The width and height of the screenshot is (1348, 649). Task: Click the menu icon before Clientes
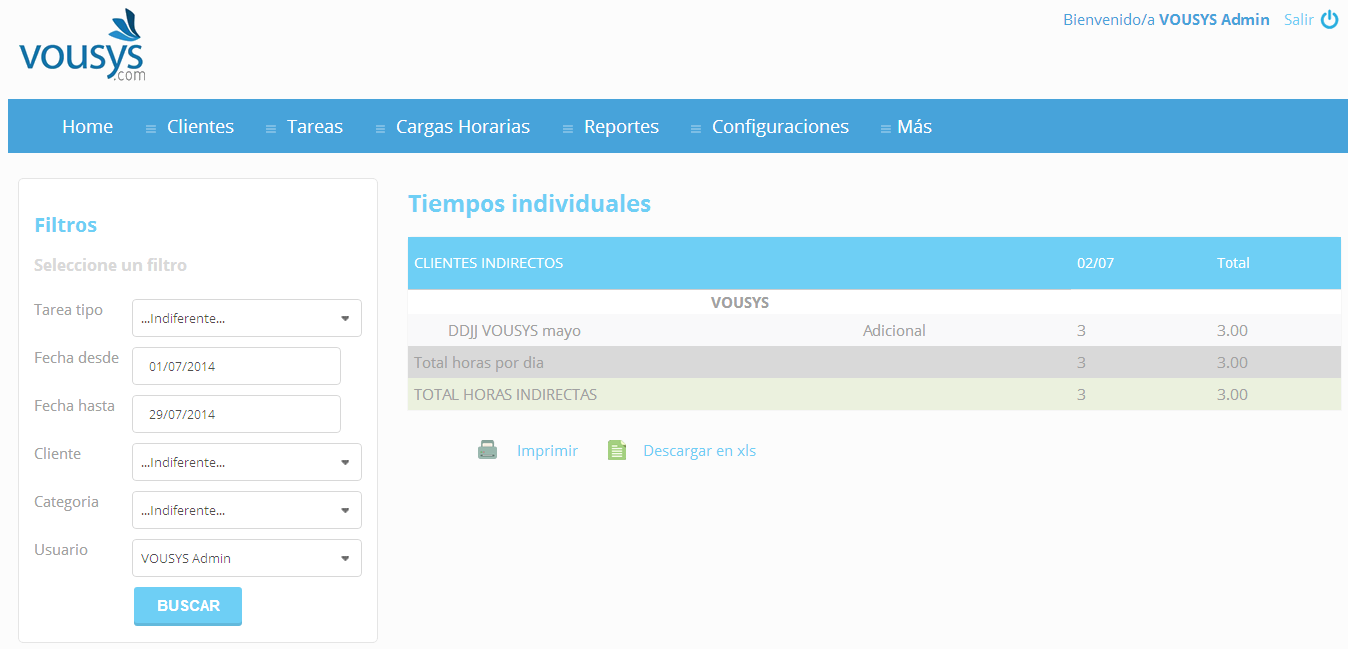tap(151, 129)
